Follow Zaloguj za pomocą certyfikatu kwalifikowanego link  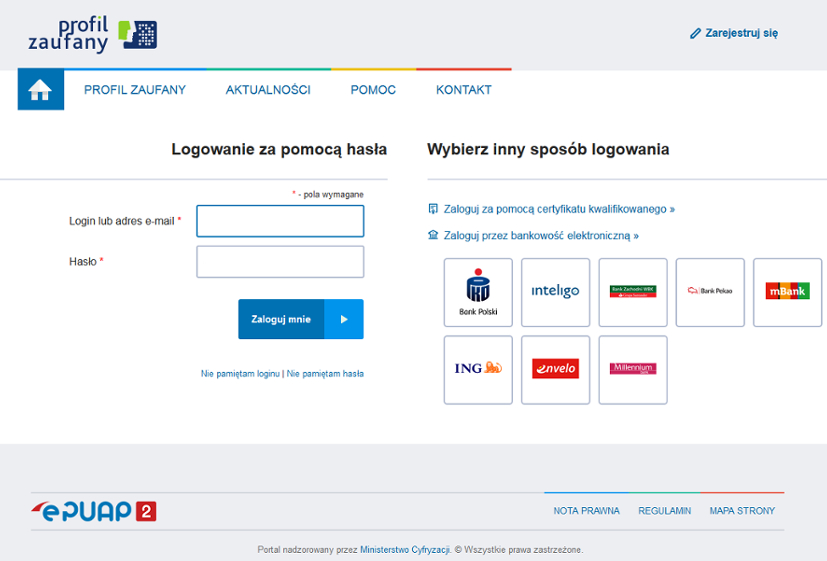pos(559,209)
